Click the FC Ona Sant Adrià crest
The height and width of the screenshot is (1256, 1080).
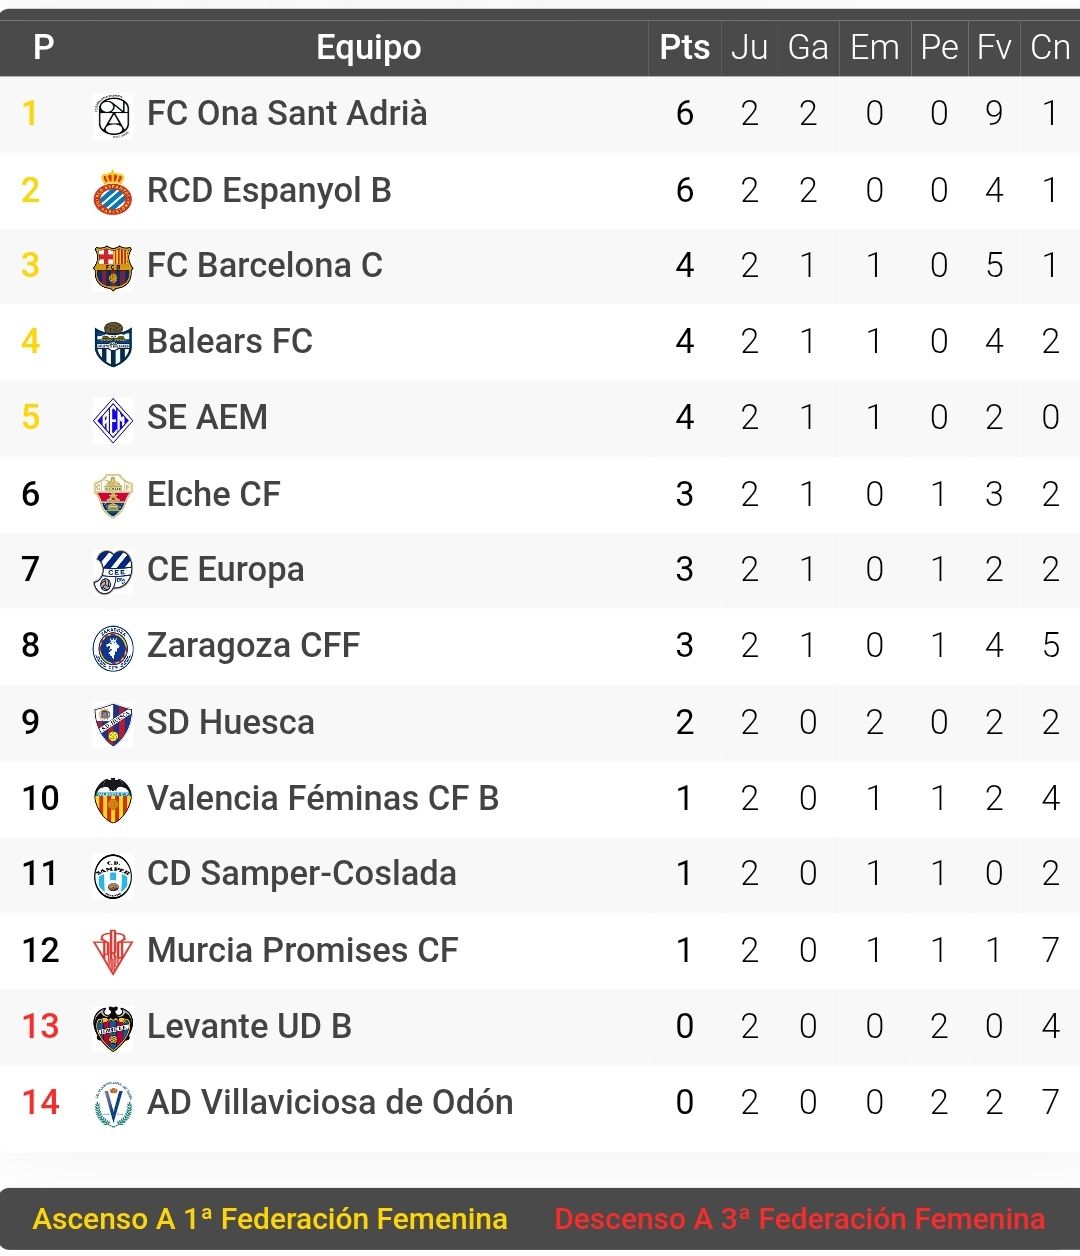pyautogui.click(x=112, y=115)
